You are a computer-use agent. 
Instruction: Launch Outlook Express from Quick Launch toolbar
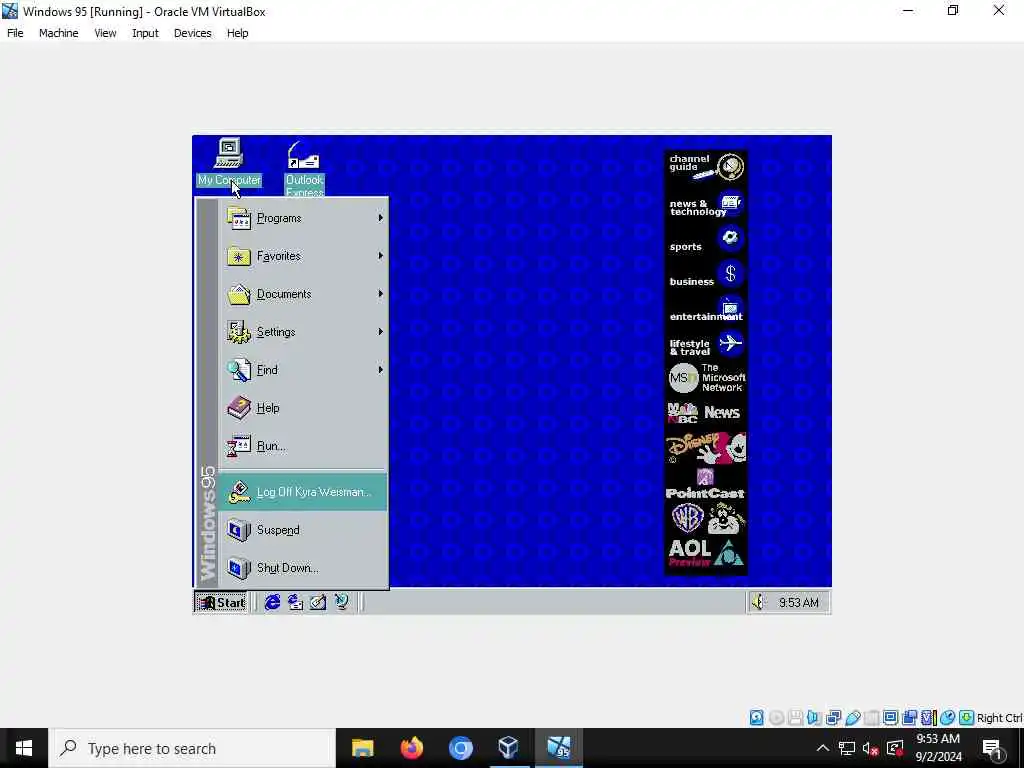tap(295, 602)
